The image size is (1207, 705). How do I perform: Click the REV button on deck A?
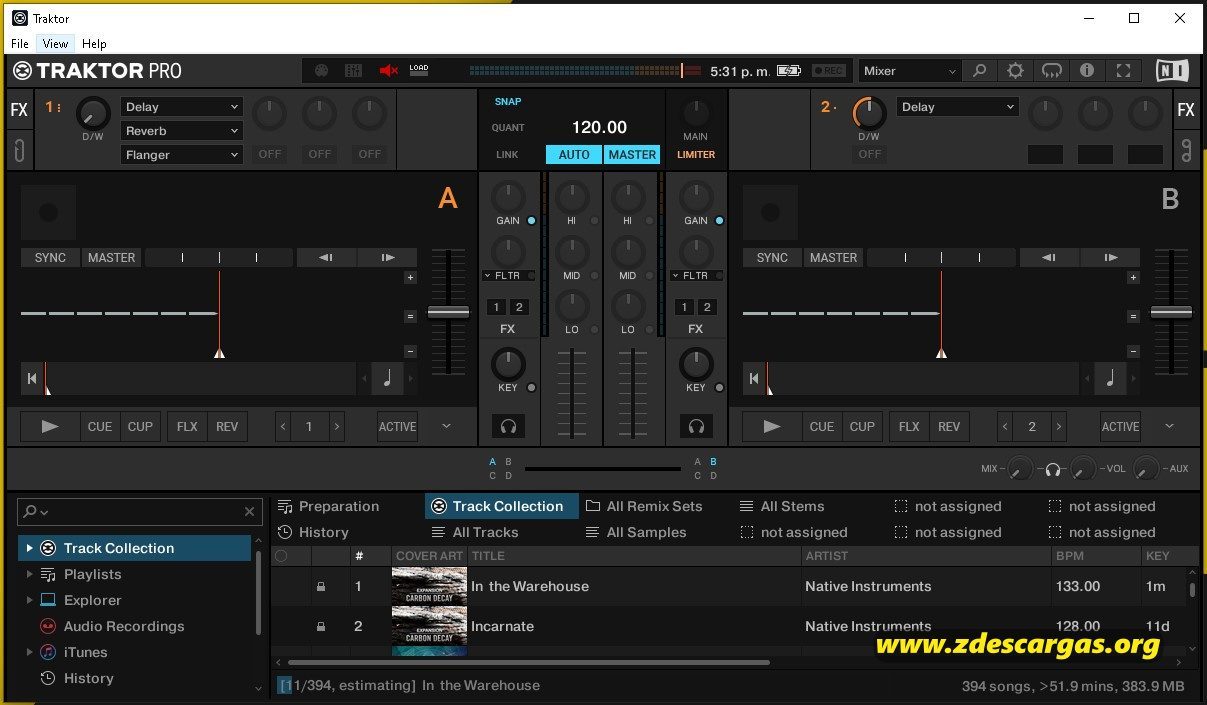point(227,426)
